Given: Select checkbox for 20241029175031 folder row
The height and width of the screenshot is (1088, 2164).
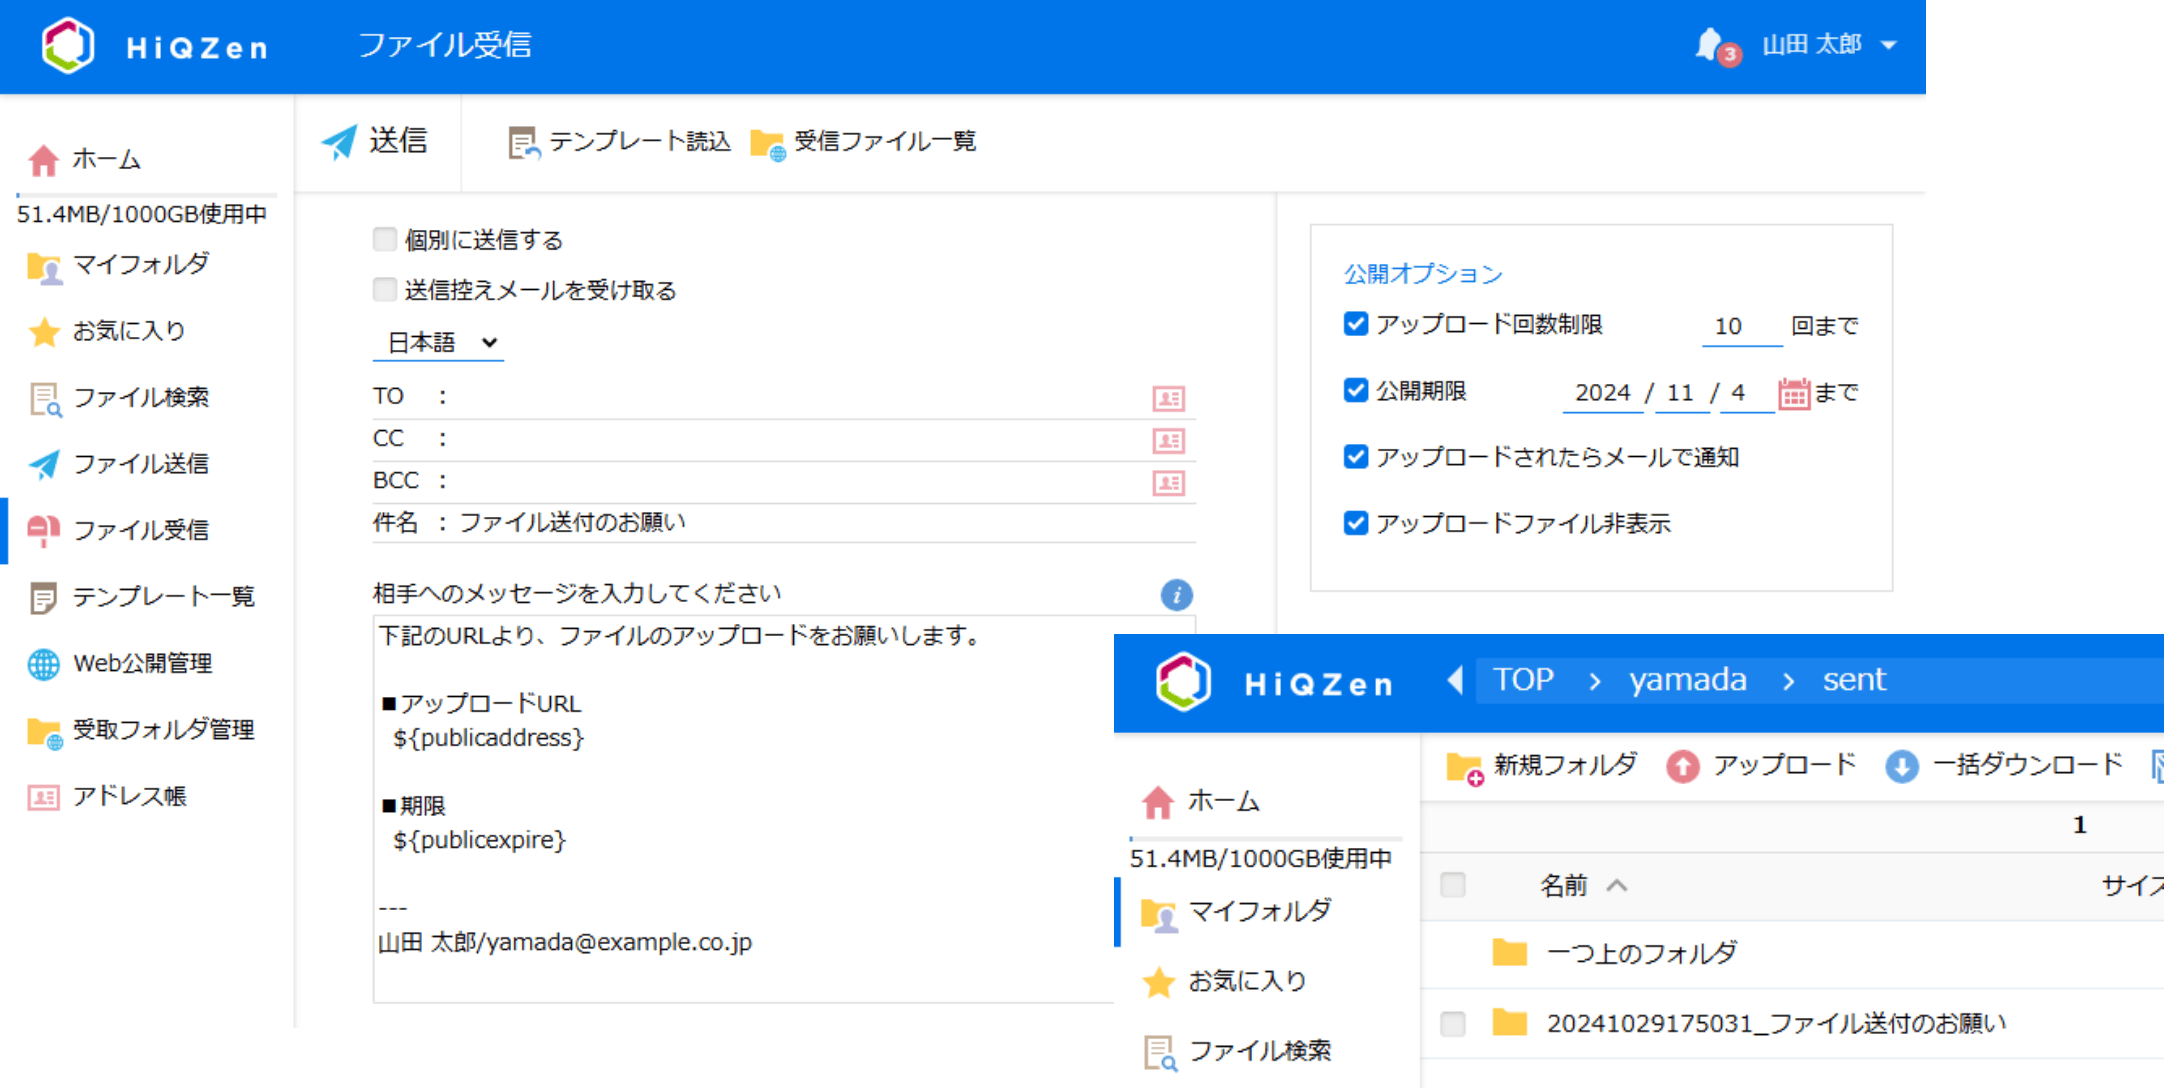Looking at the screenshot, I should [x=1453, y=1024].
